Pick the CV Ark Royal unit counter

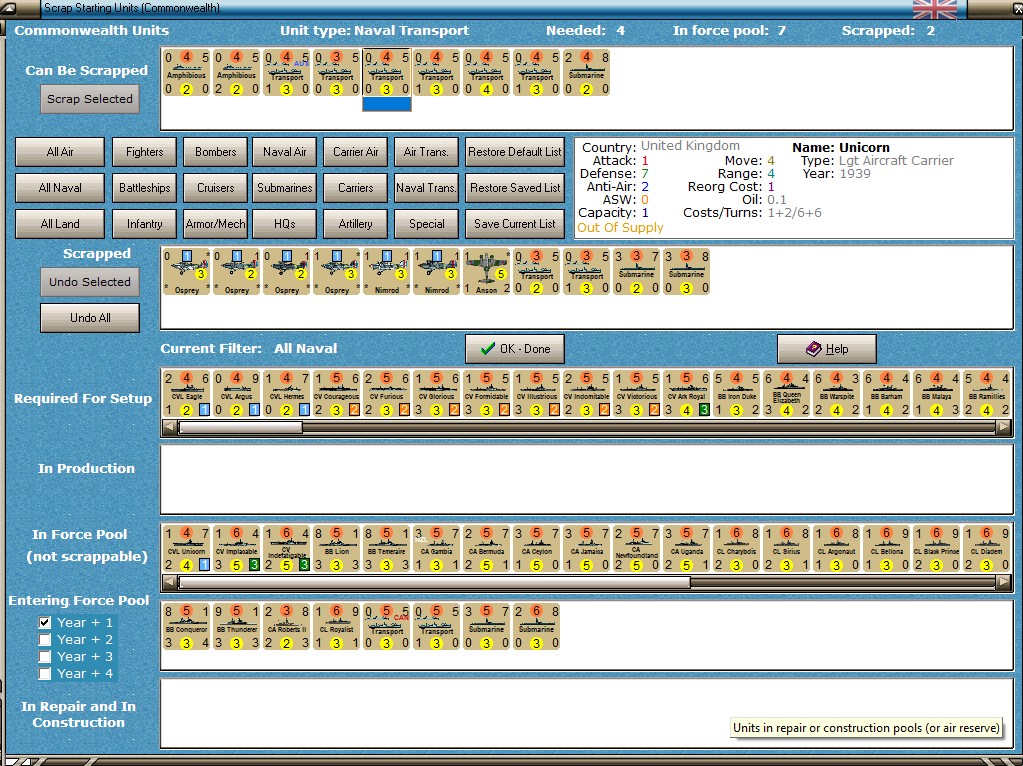coord(687,394)
